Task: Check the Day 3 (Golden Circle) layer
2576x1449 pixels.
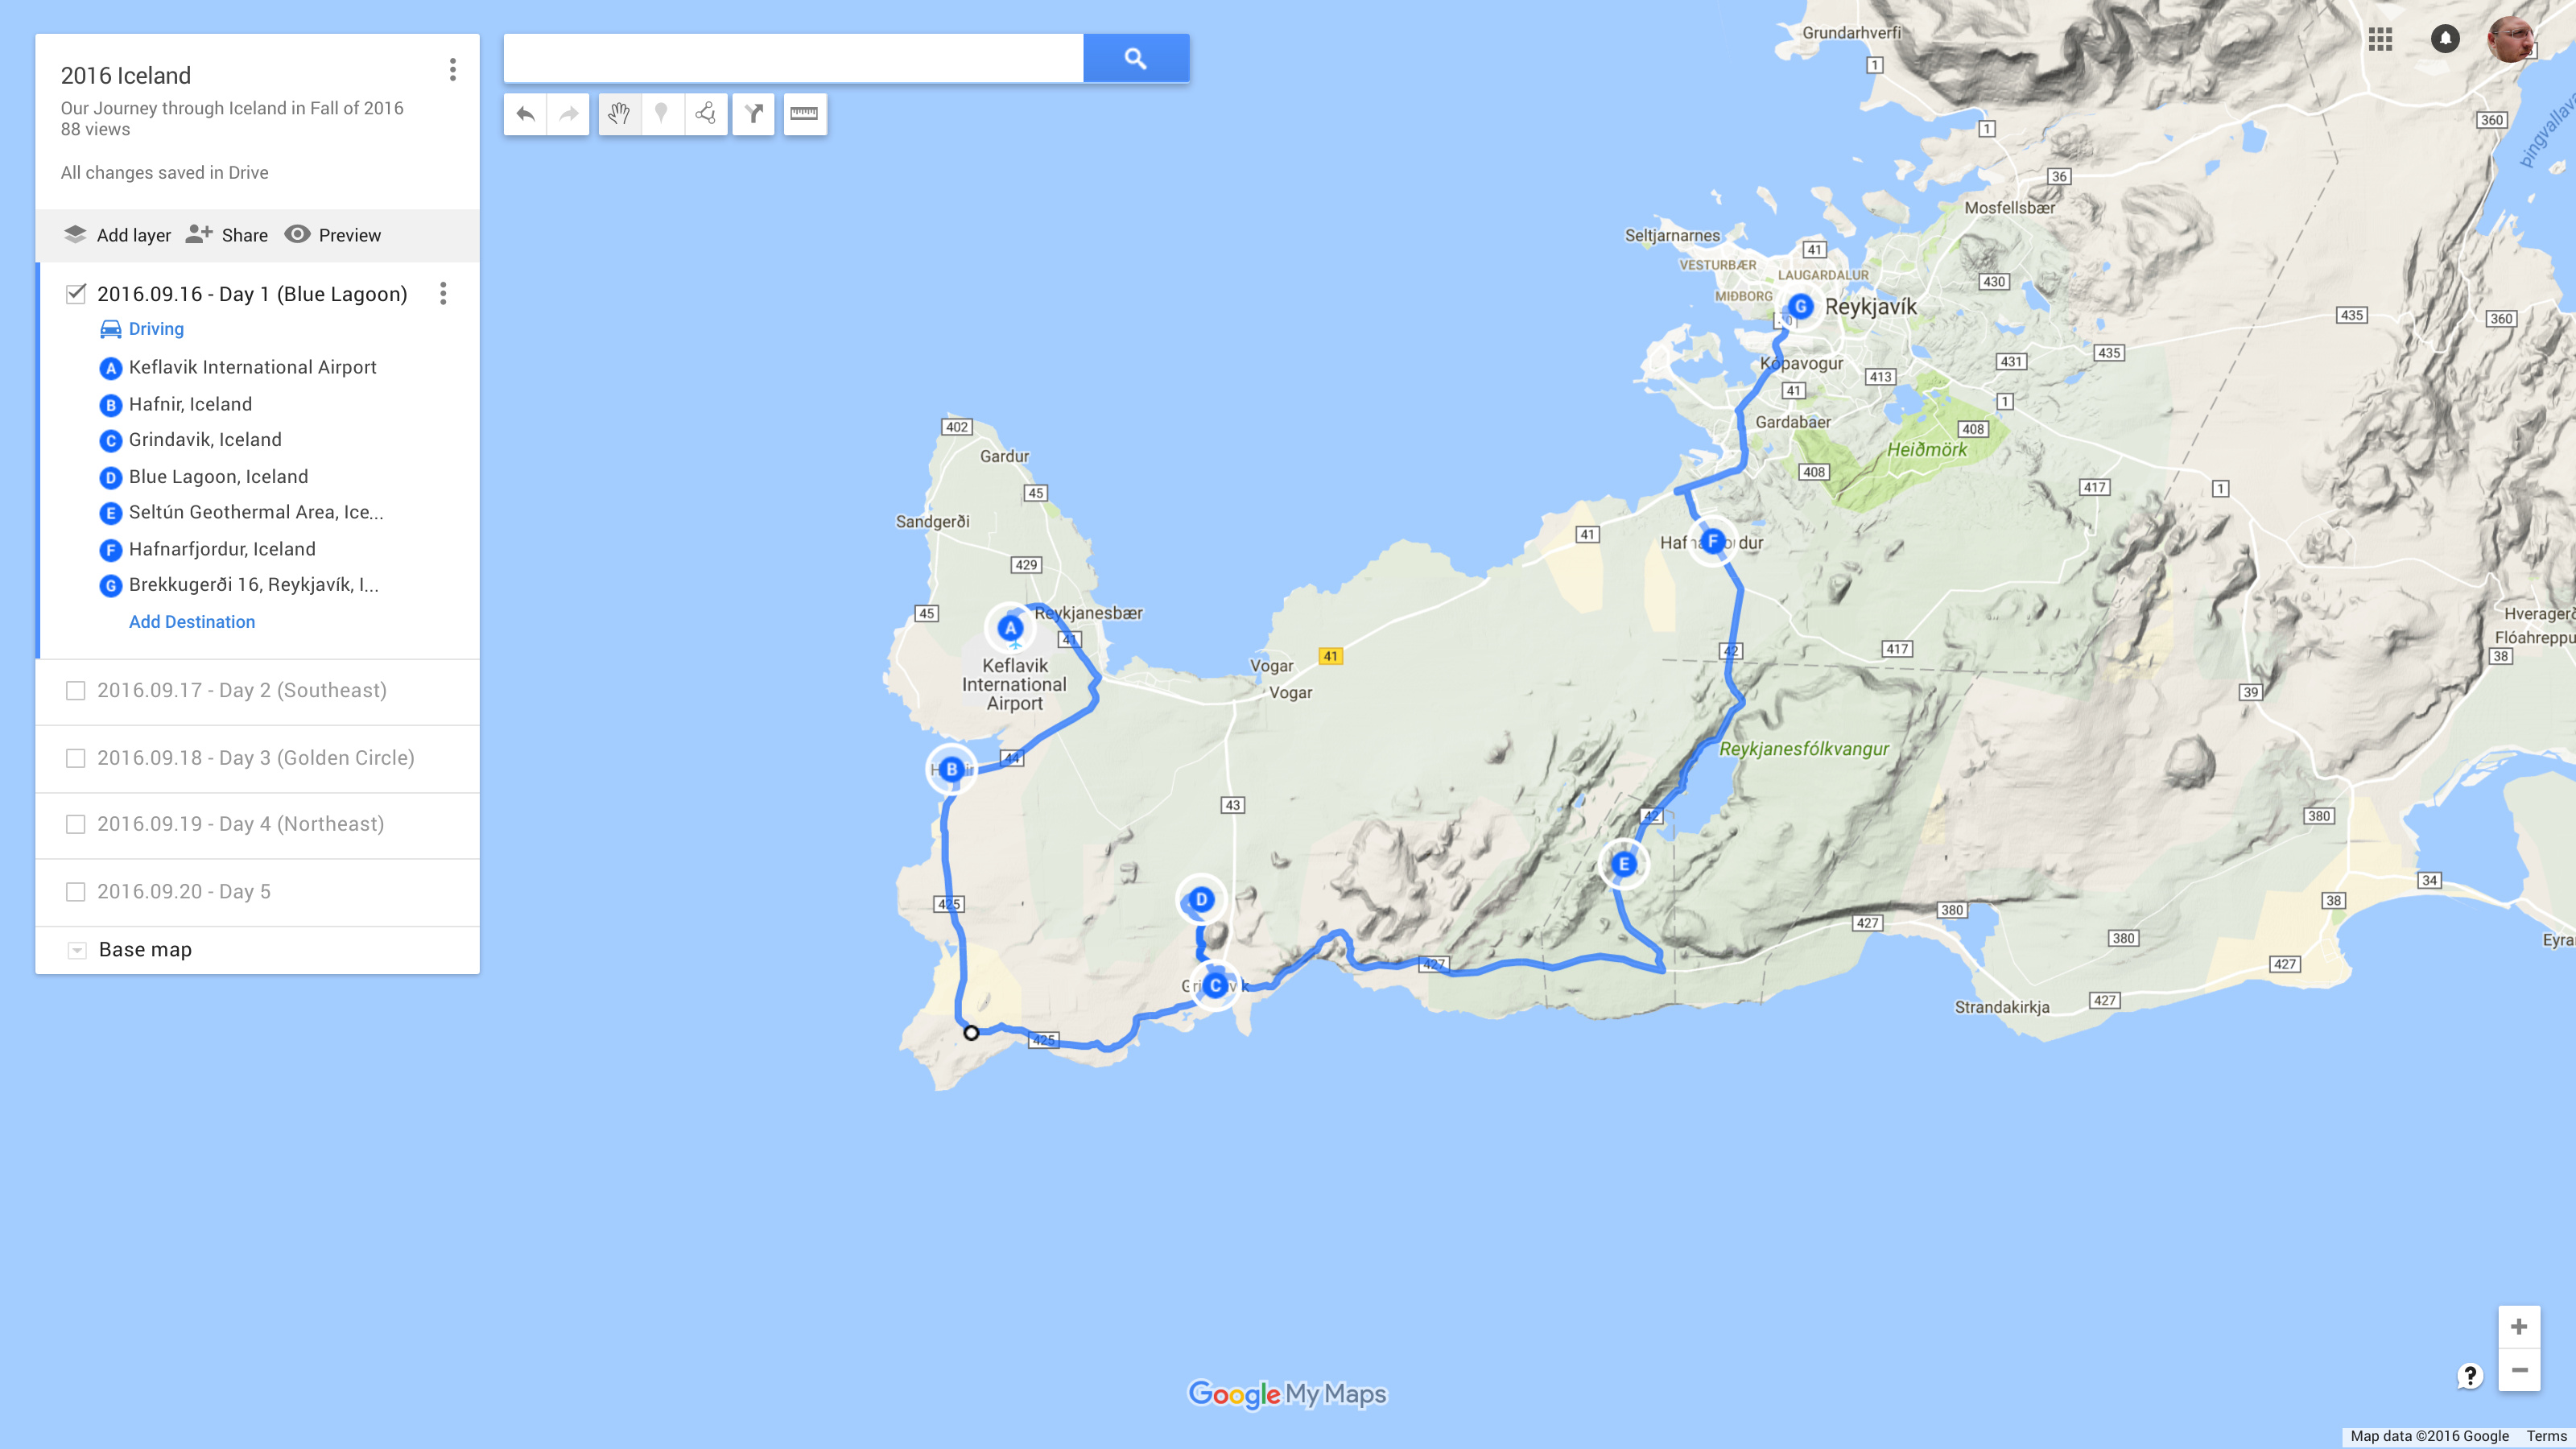Action: point(76,758)
